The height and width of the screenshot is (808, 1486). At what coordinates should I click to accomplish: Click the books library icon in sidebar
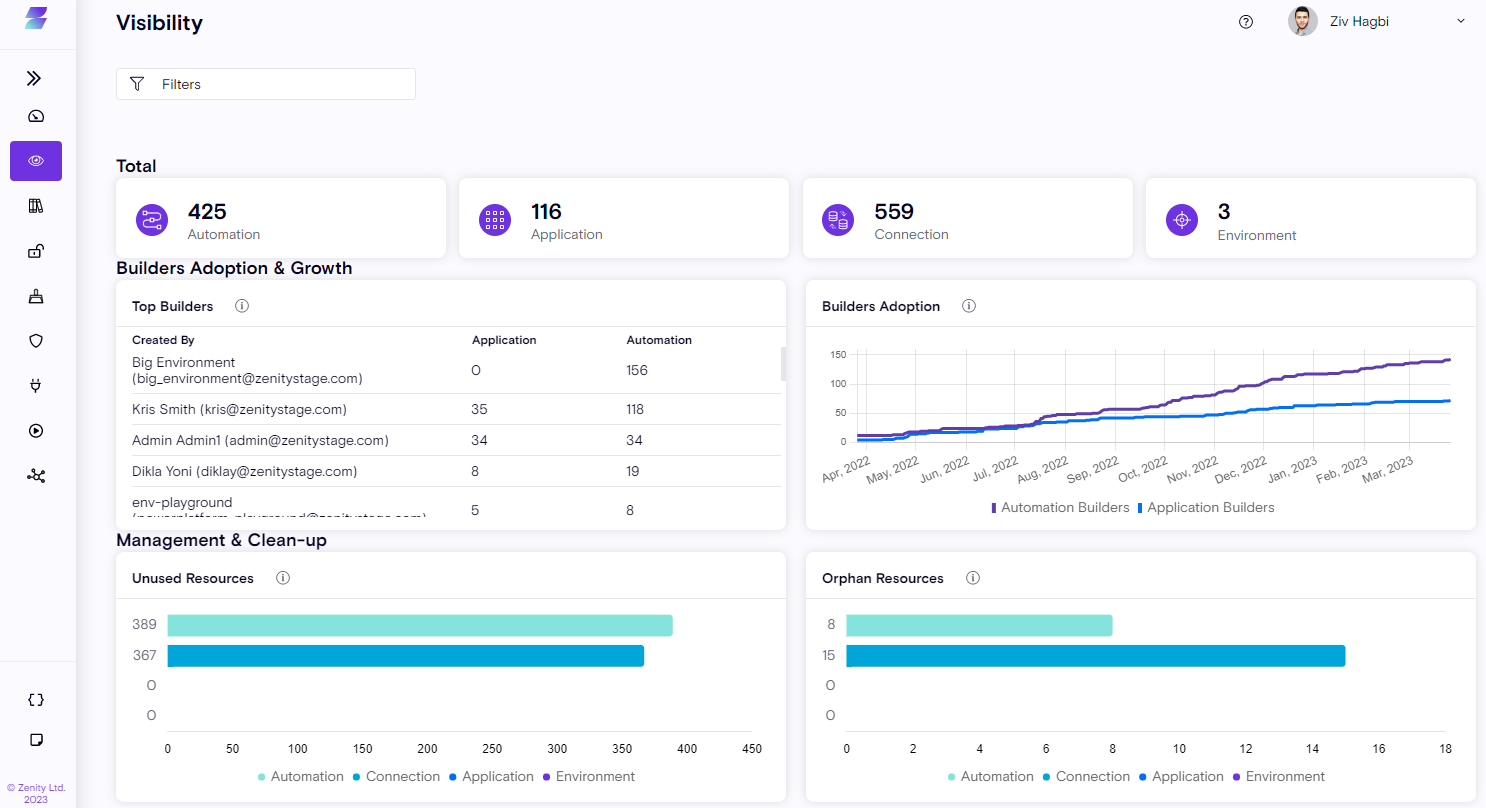pyautogui.click(x=36, y=206)
